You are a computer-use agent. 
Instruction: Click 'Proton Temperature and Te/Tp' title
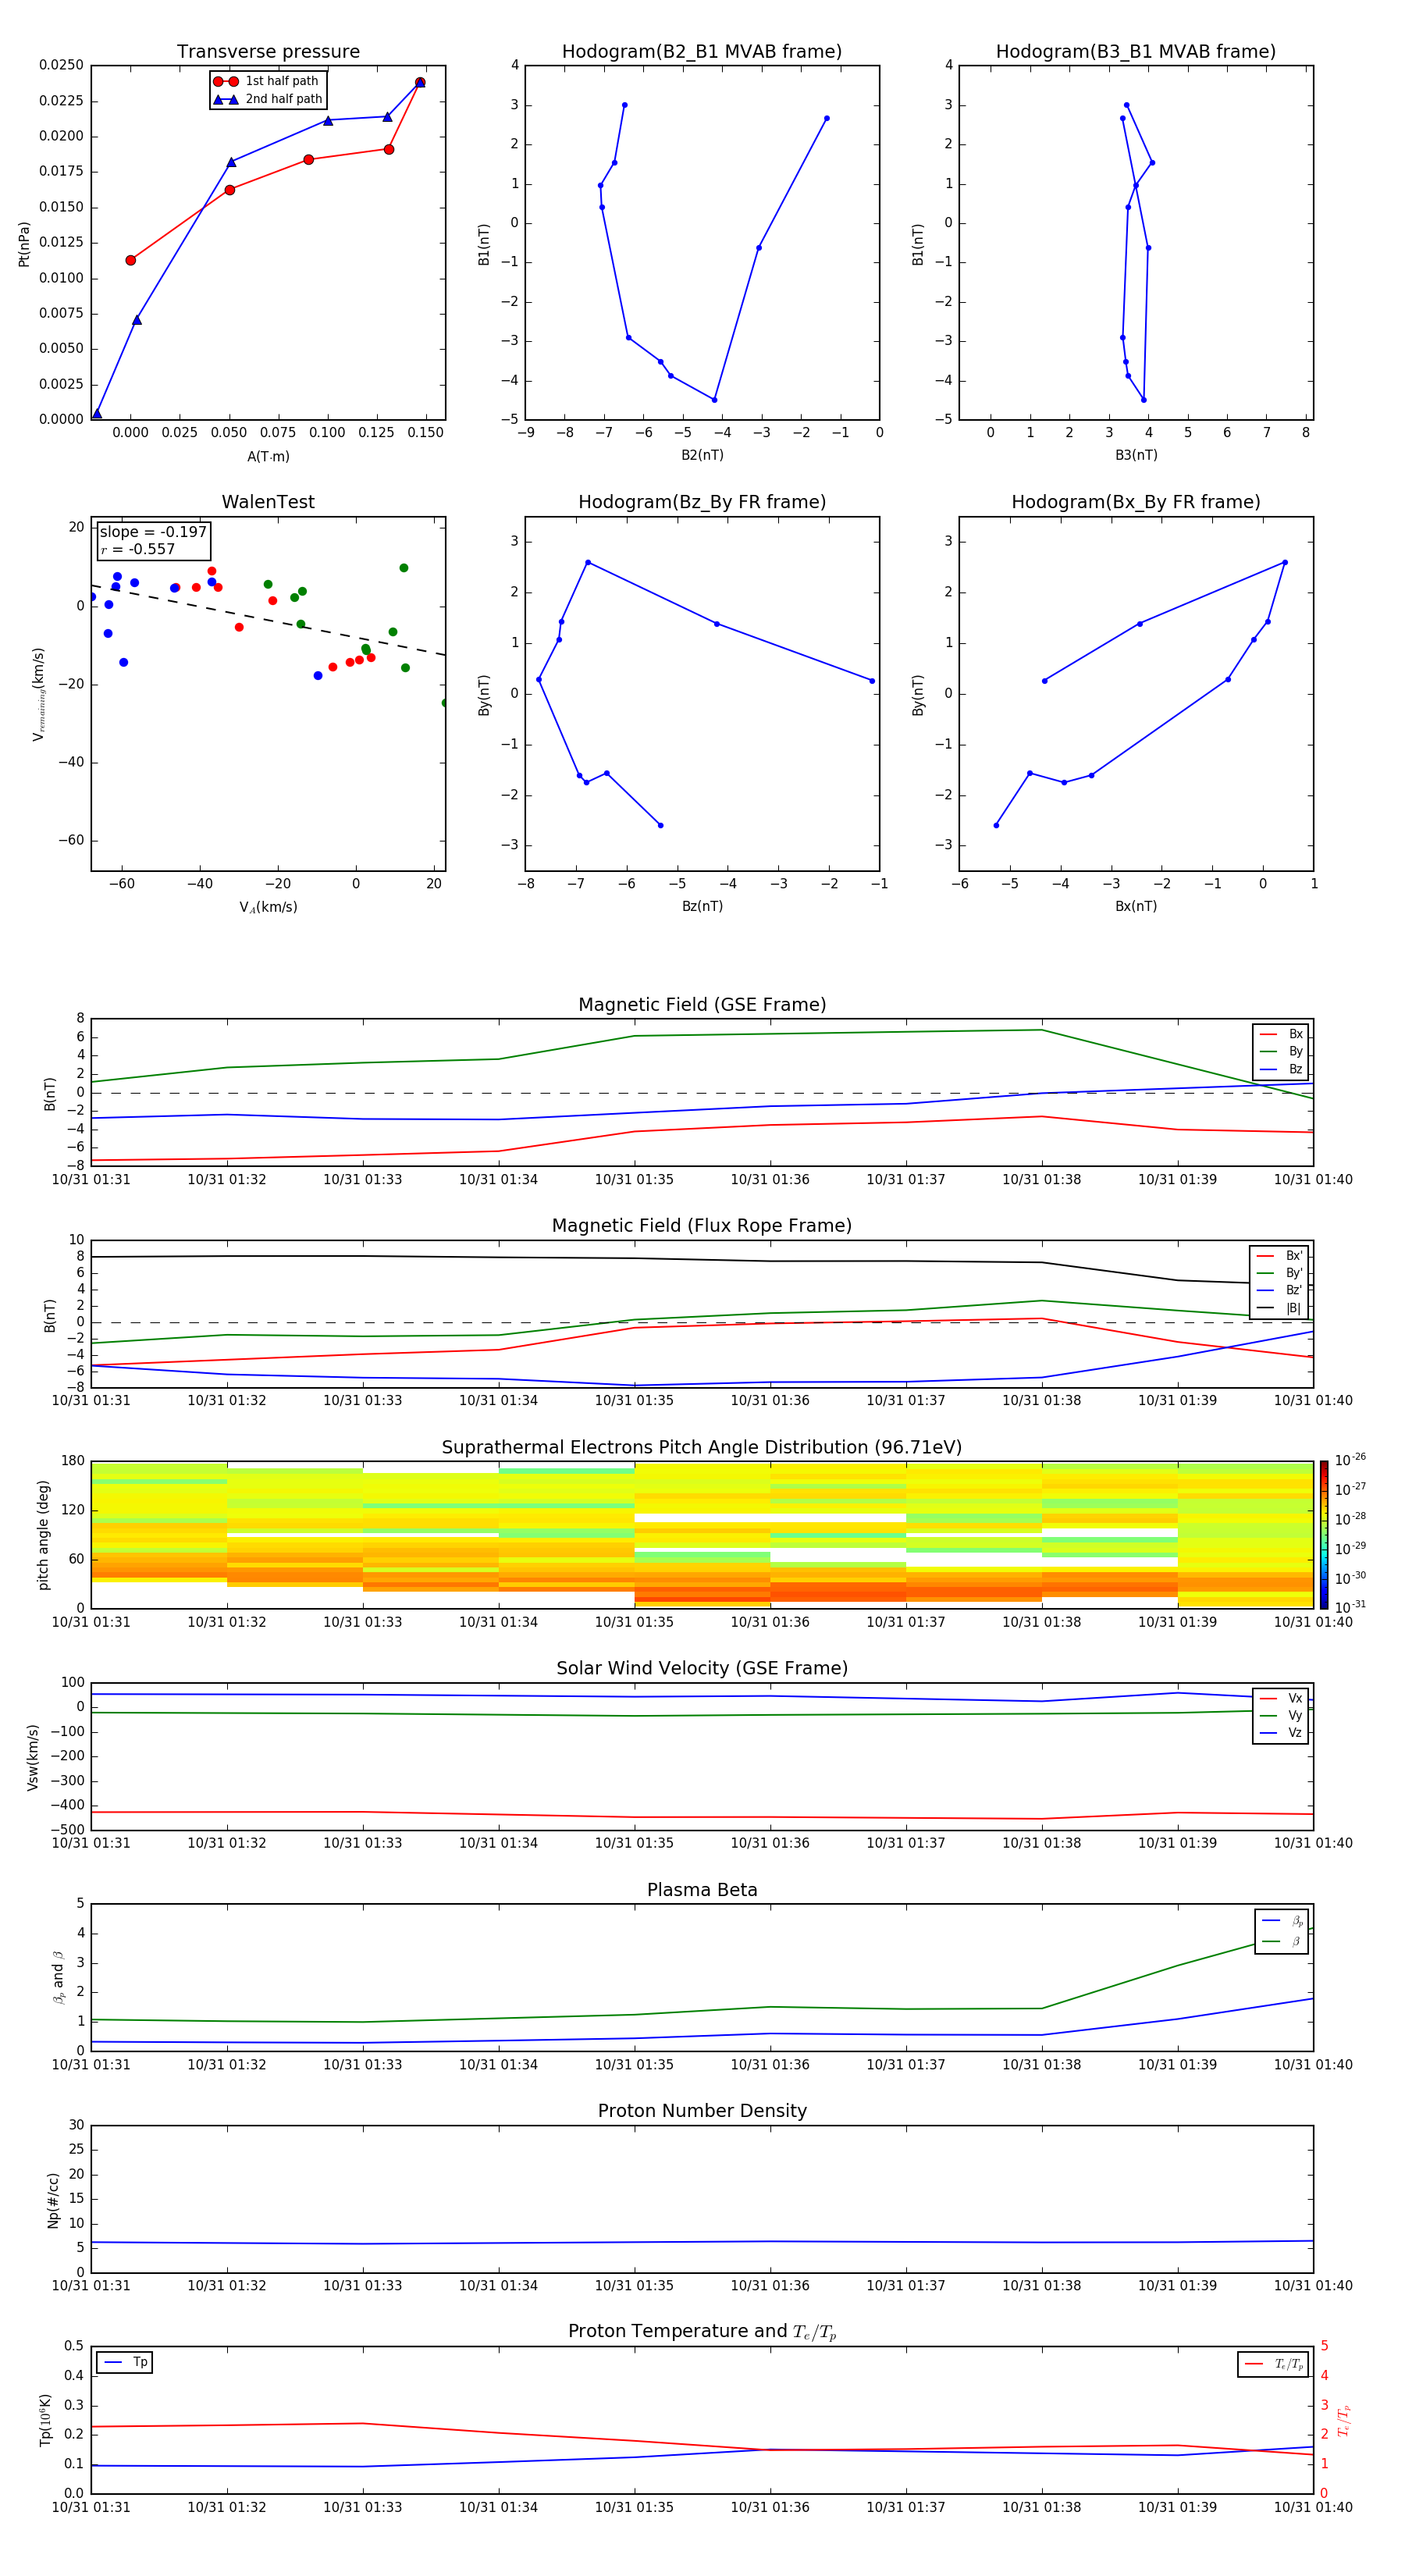click(x=702, y=2332)
